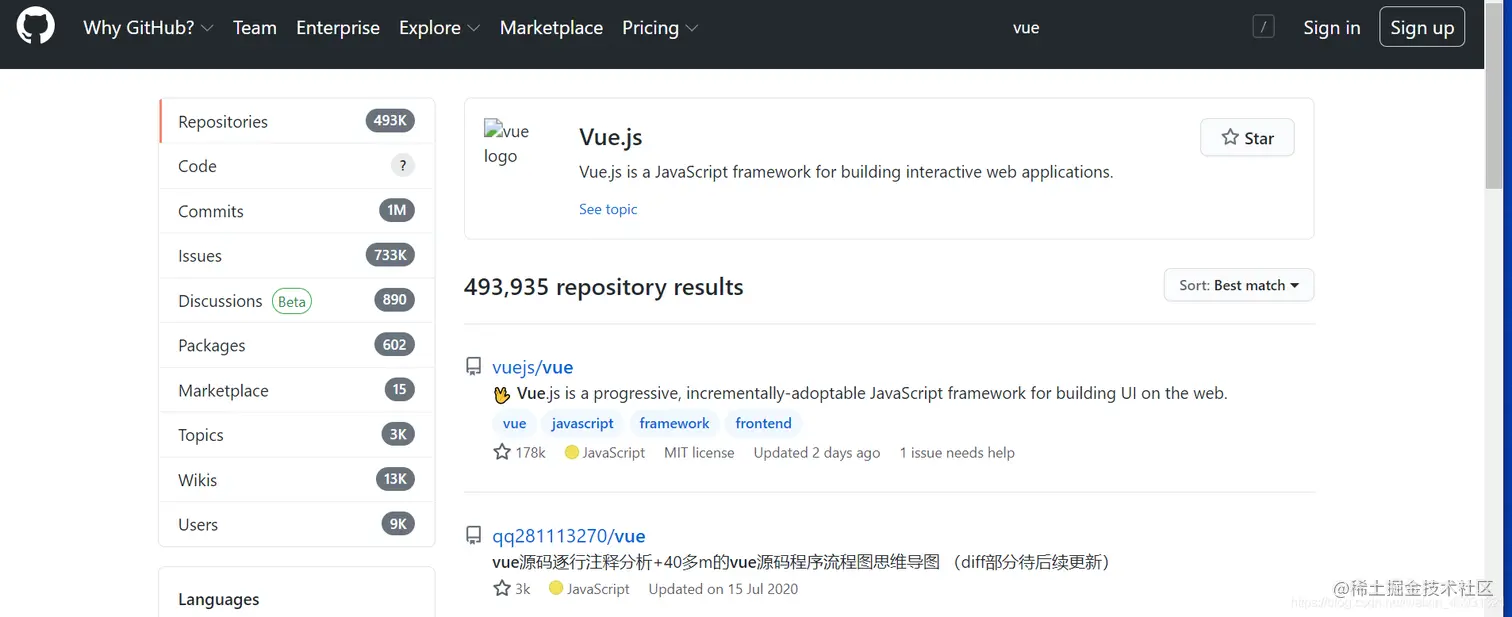
Task: Click the page vertical scrollbar thumb
Action: click(x=1494, y=94)
